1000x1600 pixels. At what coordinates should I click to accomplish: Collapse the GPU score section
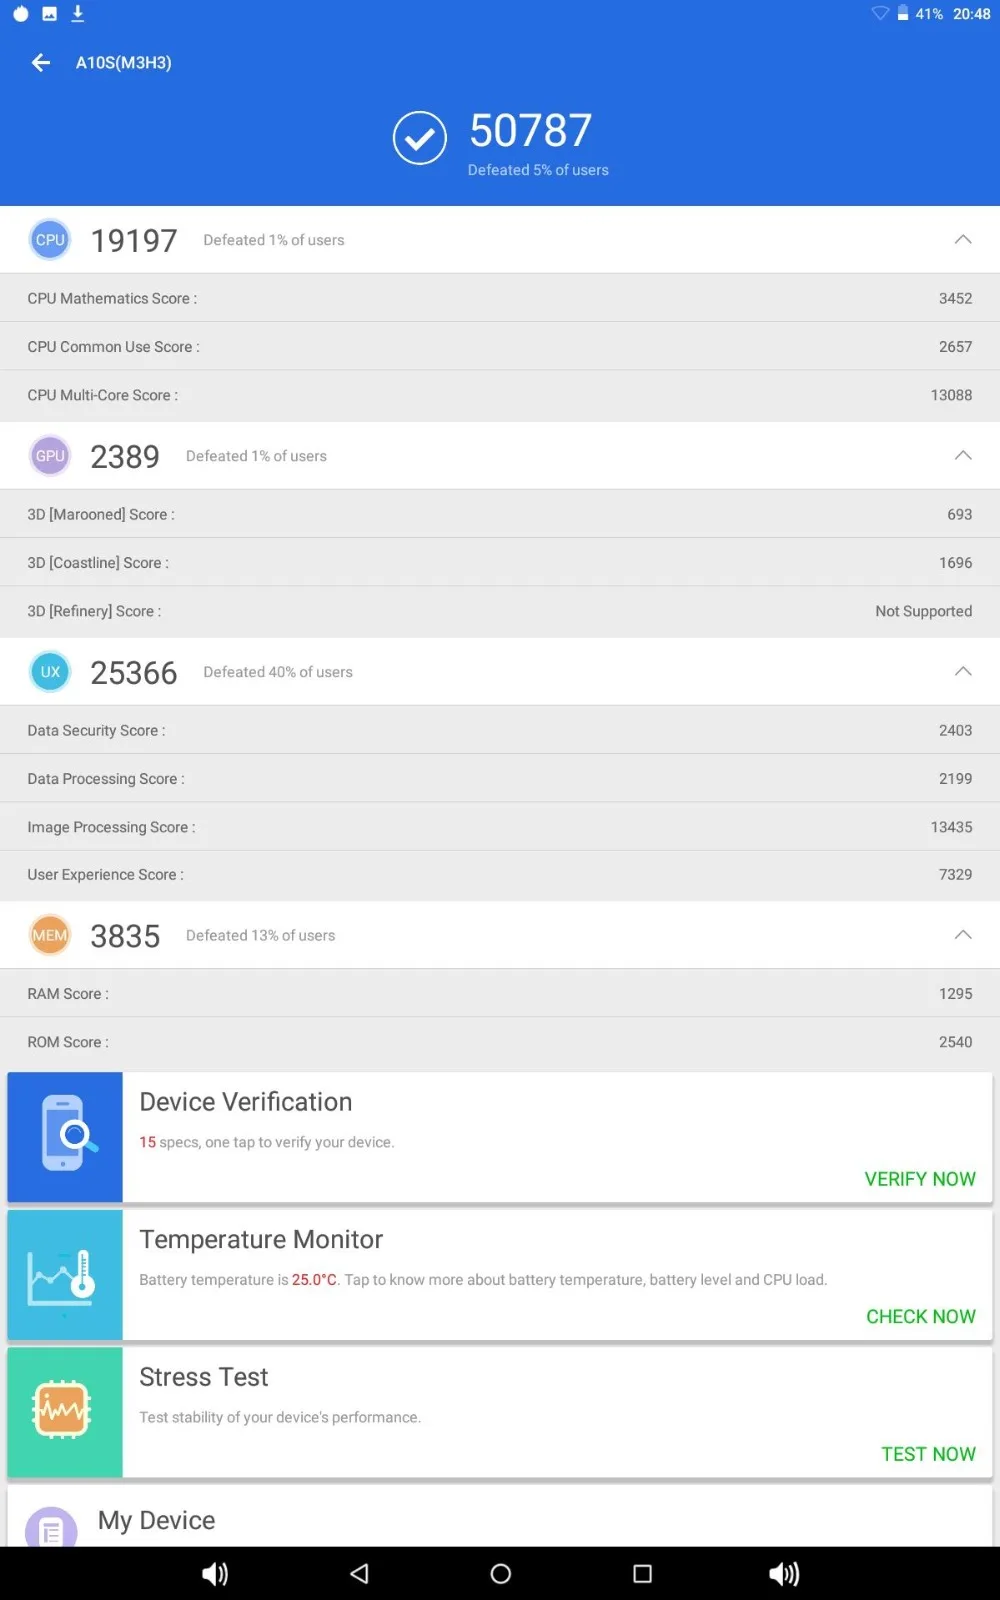click(x=963, y=456)
